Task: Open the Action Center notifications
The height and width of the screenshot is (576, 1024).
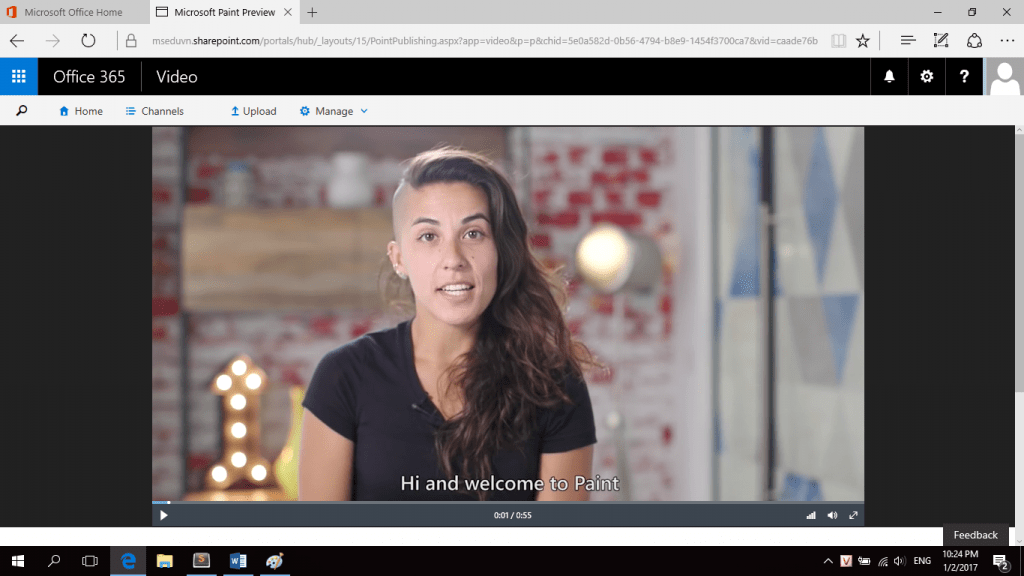Action: (x=1000, y=561)
